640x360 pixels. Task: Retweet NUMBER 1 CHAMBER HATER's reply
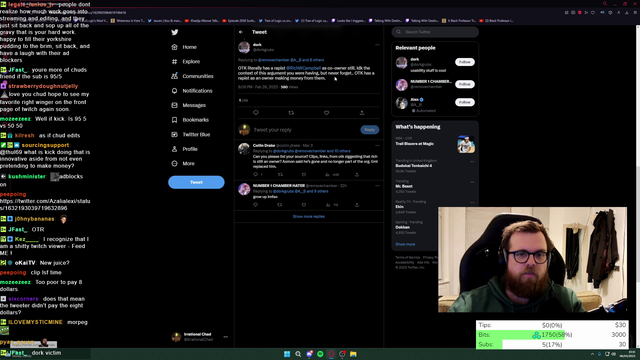(280, 204)
